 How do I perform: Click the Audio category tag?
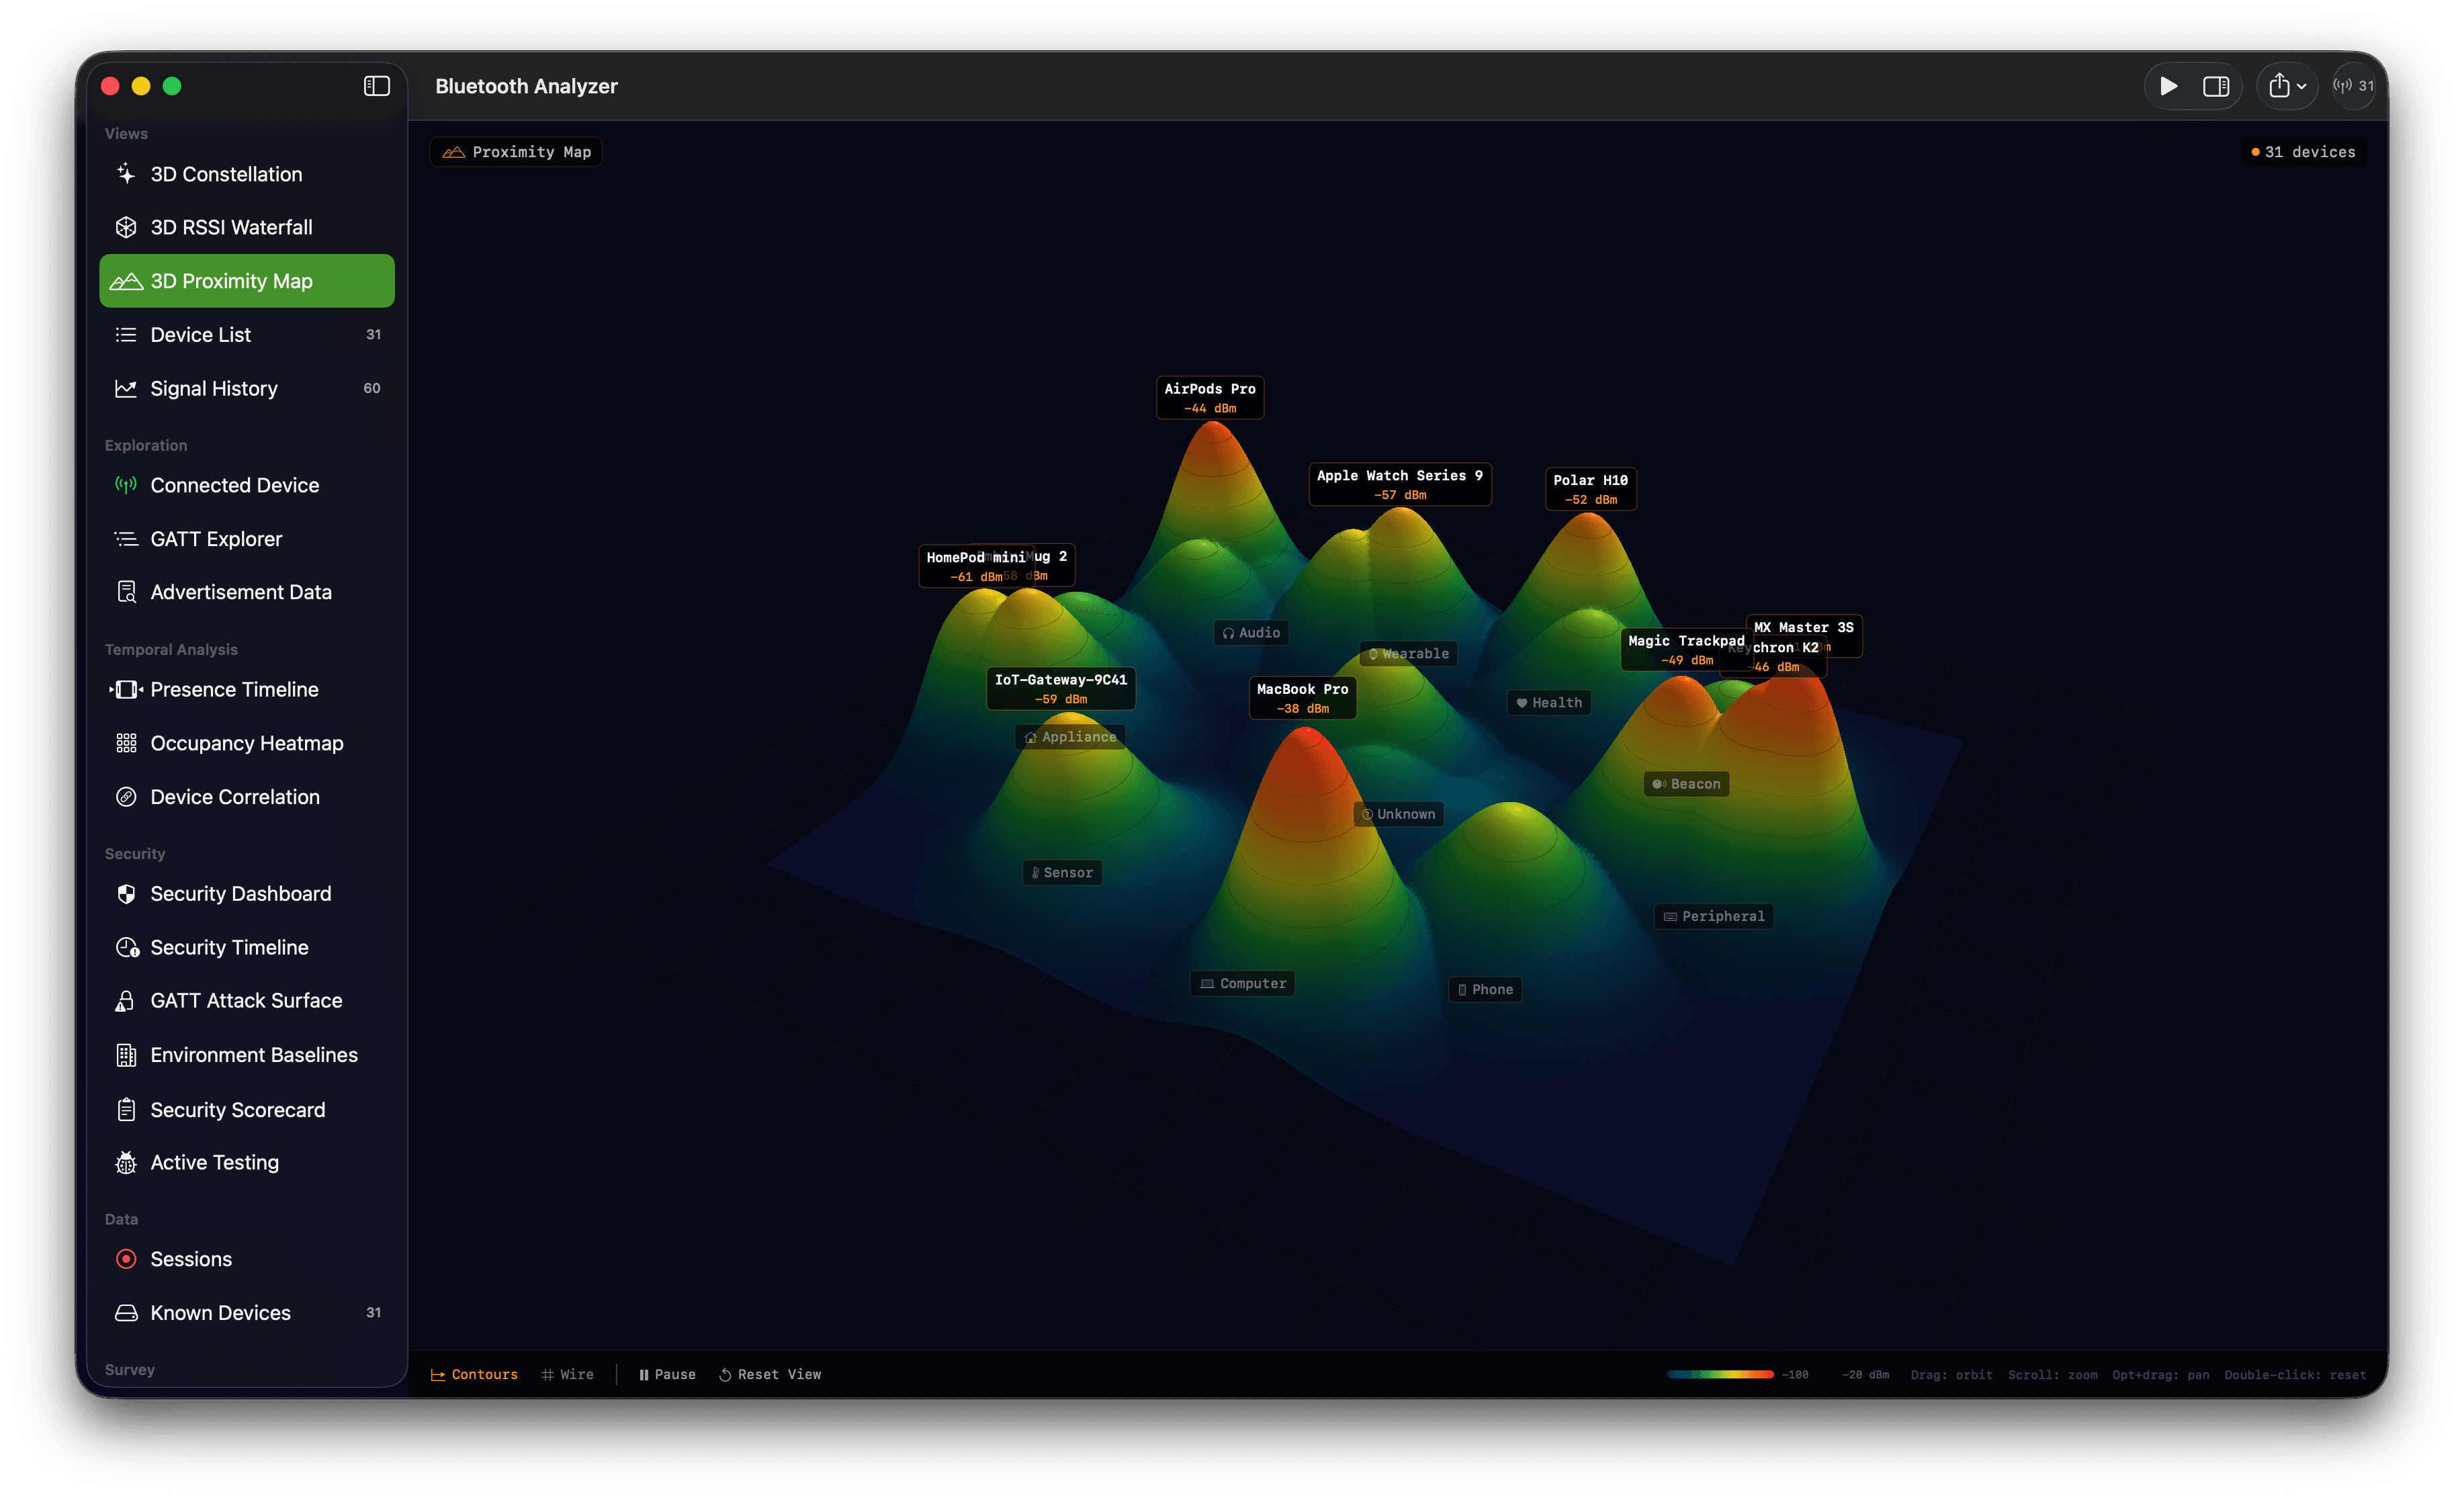tap(1251, 632)
